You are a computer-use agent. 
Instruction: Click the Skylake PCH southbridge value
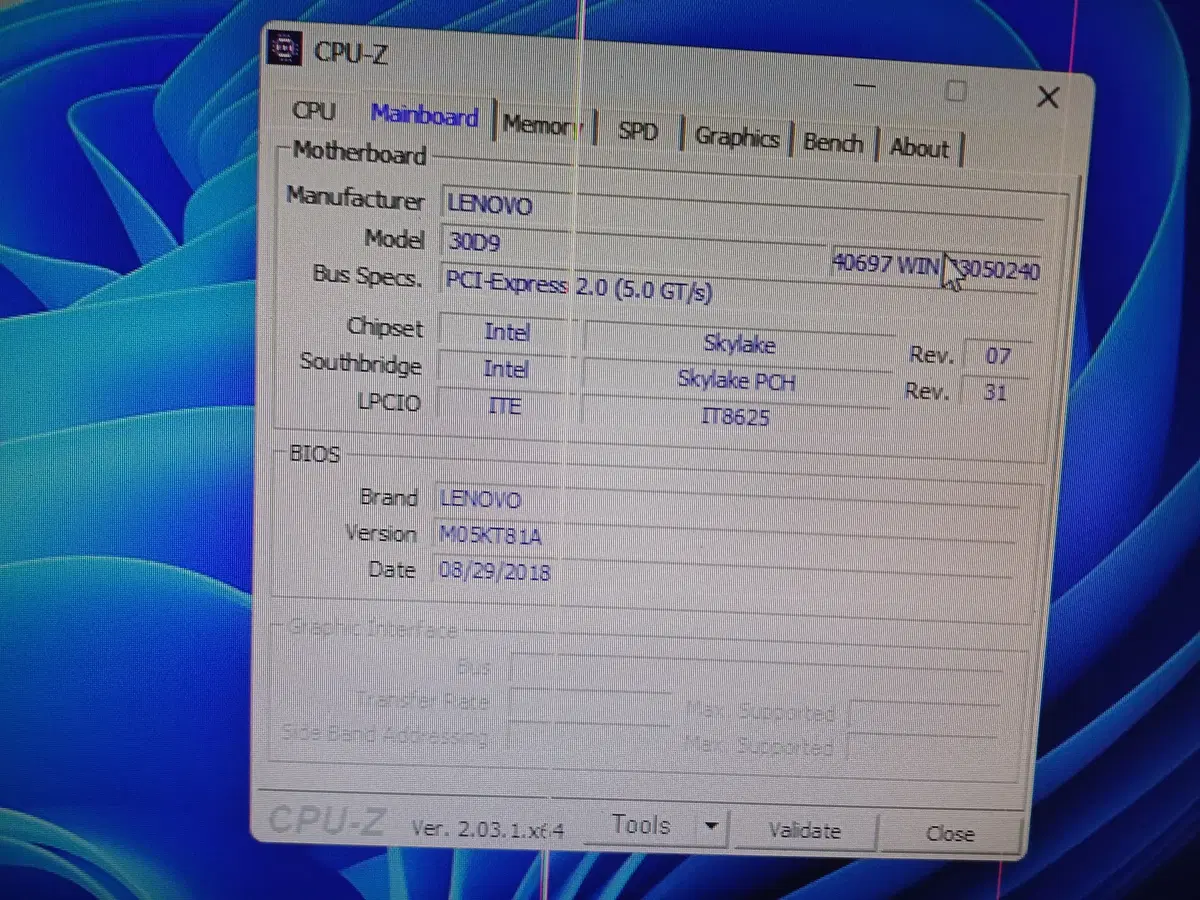pyautogui.click(x=736, y=380)
